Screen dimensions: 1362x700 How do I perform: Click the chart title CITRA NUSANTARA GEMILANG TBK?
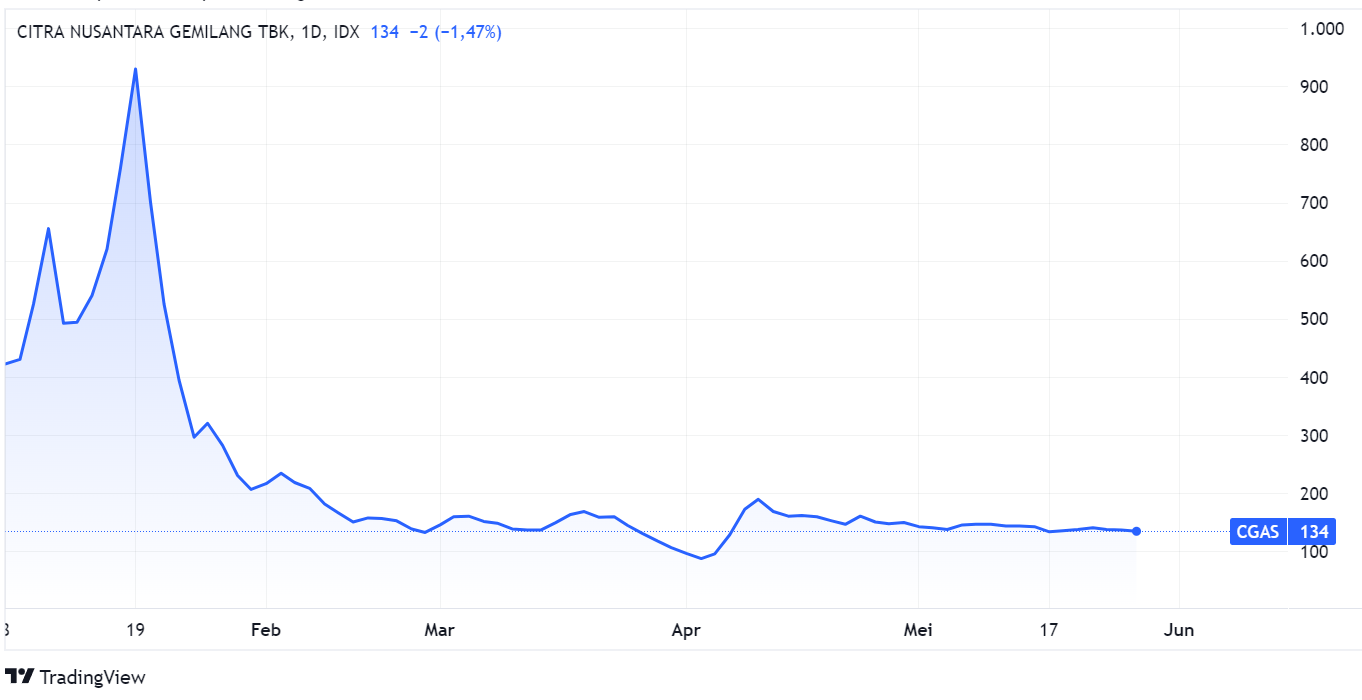[155, 32]
